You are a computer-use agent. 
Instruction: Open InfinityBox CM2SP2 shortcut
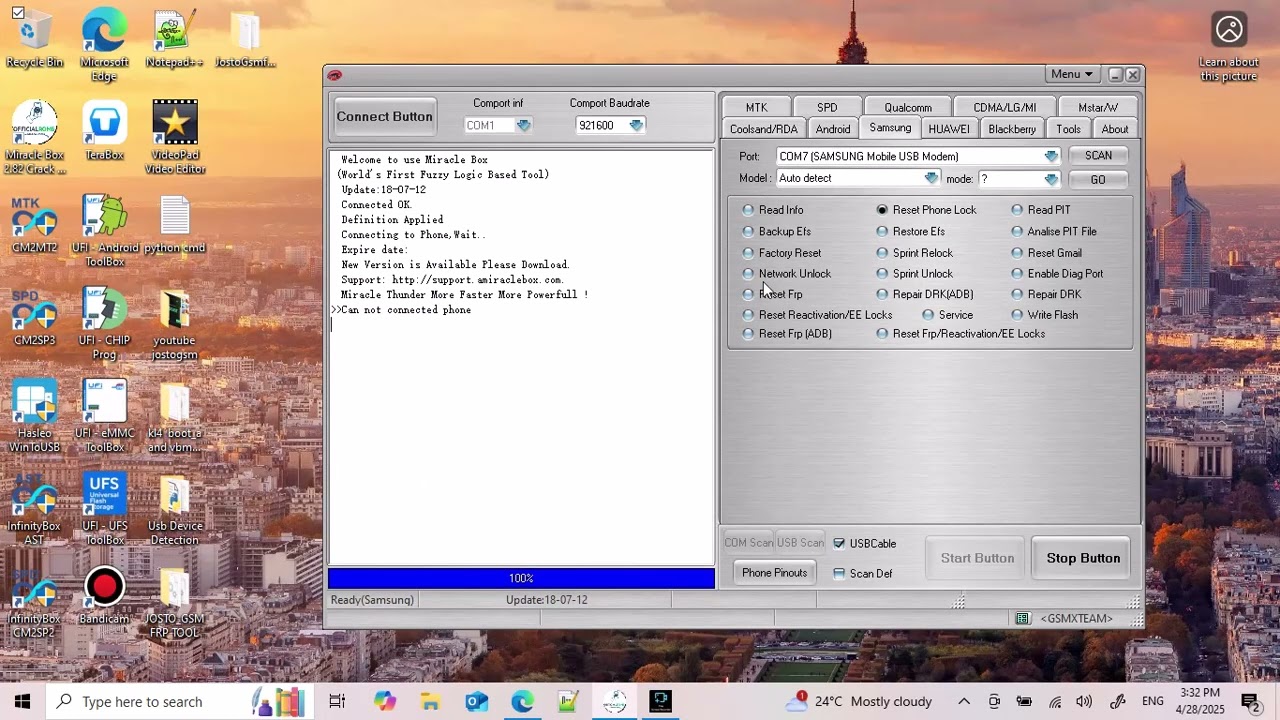pos(34,603)
